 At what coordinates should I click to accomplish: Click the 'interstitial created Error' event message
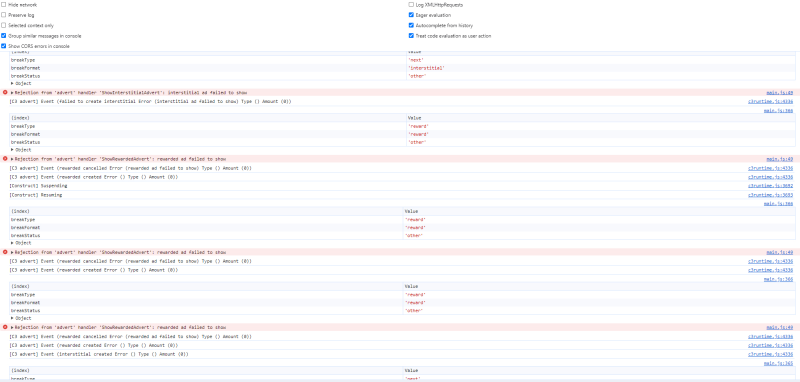pyautogui.click(x=99, y=354)
